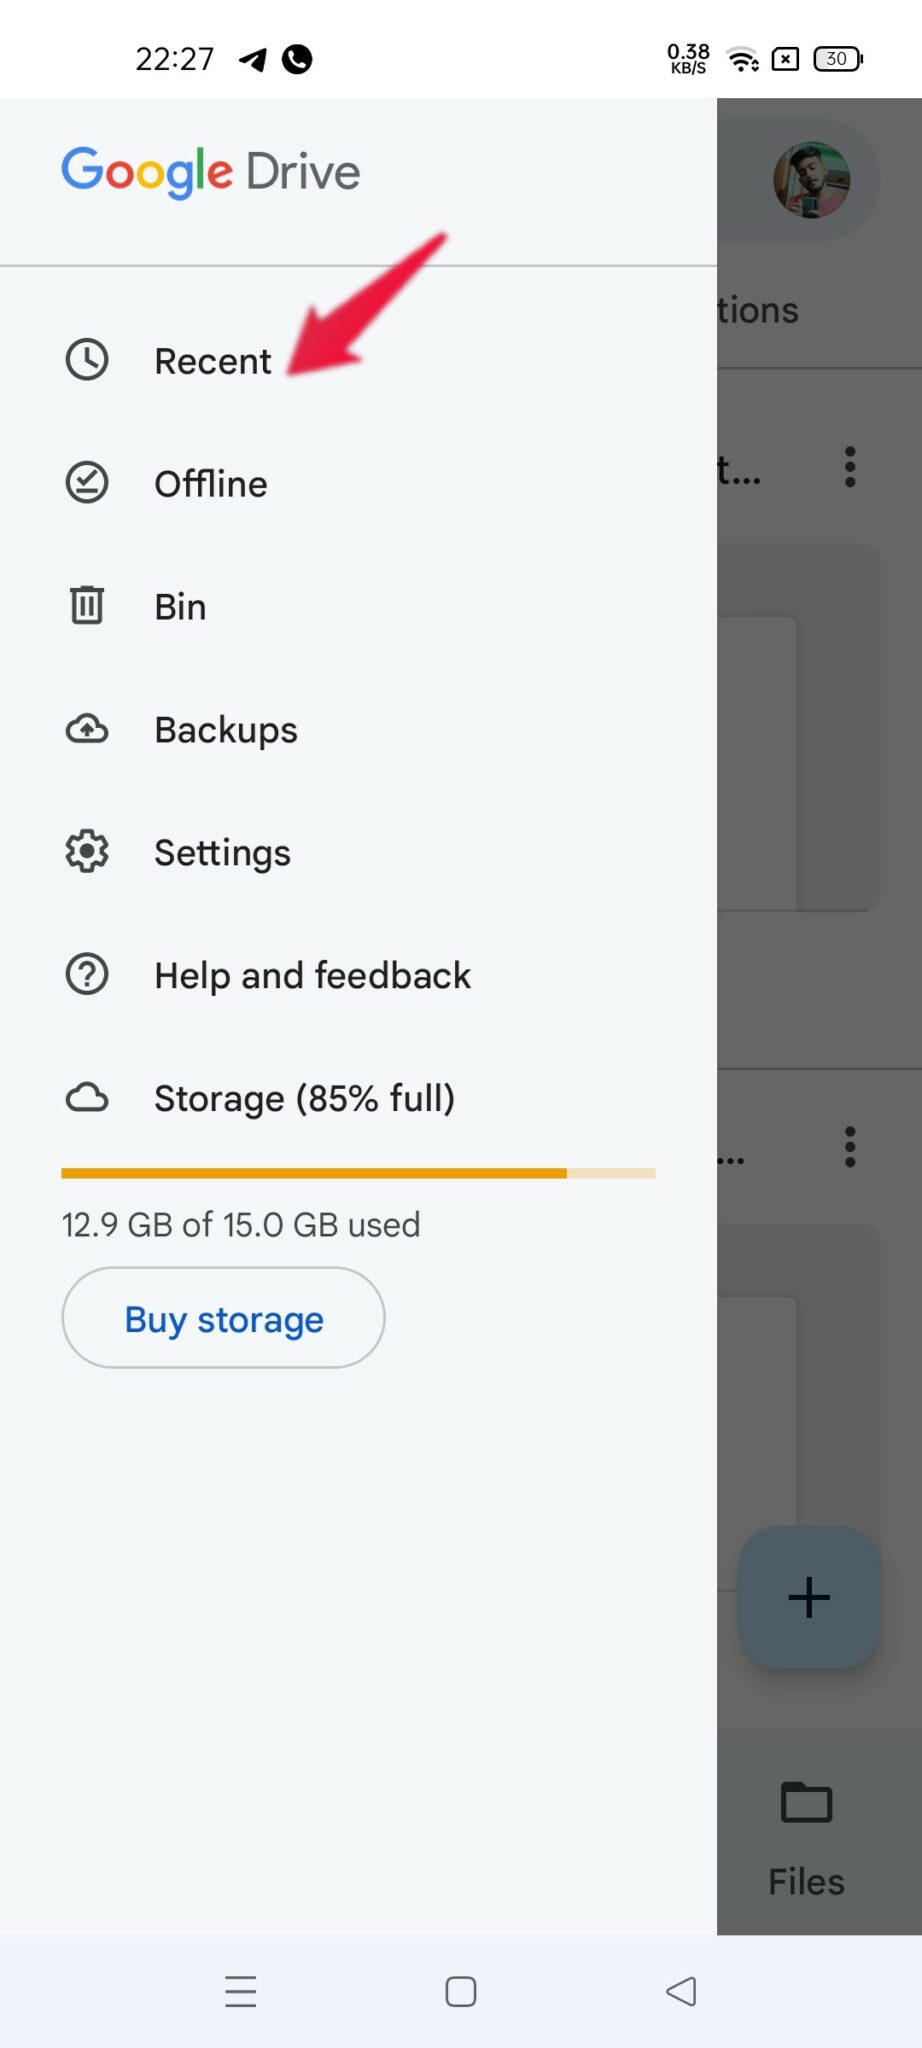This screenshot has height=2048, width=922.
Task: Select the Offline menu entry
Action: [210, 483]
